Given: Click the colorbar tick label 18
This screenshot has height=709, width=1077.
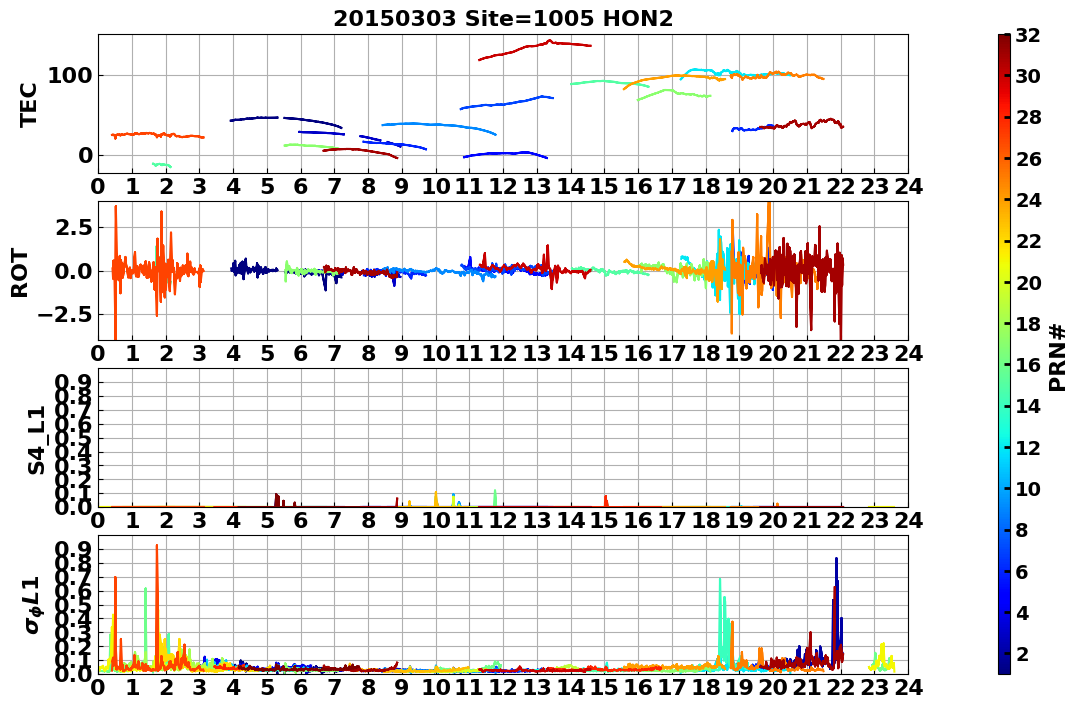Looking at the screenshot, I should click(x=1028, y=324).
